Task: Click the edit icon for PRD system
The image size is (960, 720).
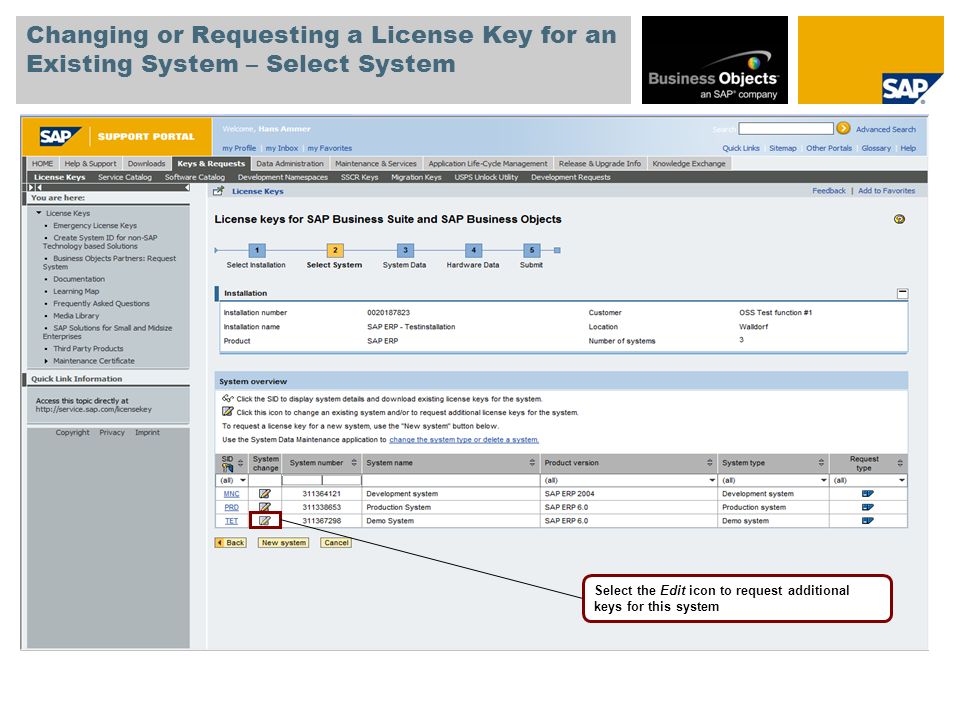Action: pos(264,507)
